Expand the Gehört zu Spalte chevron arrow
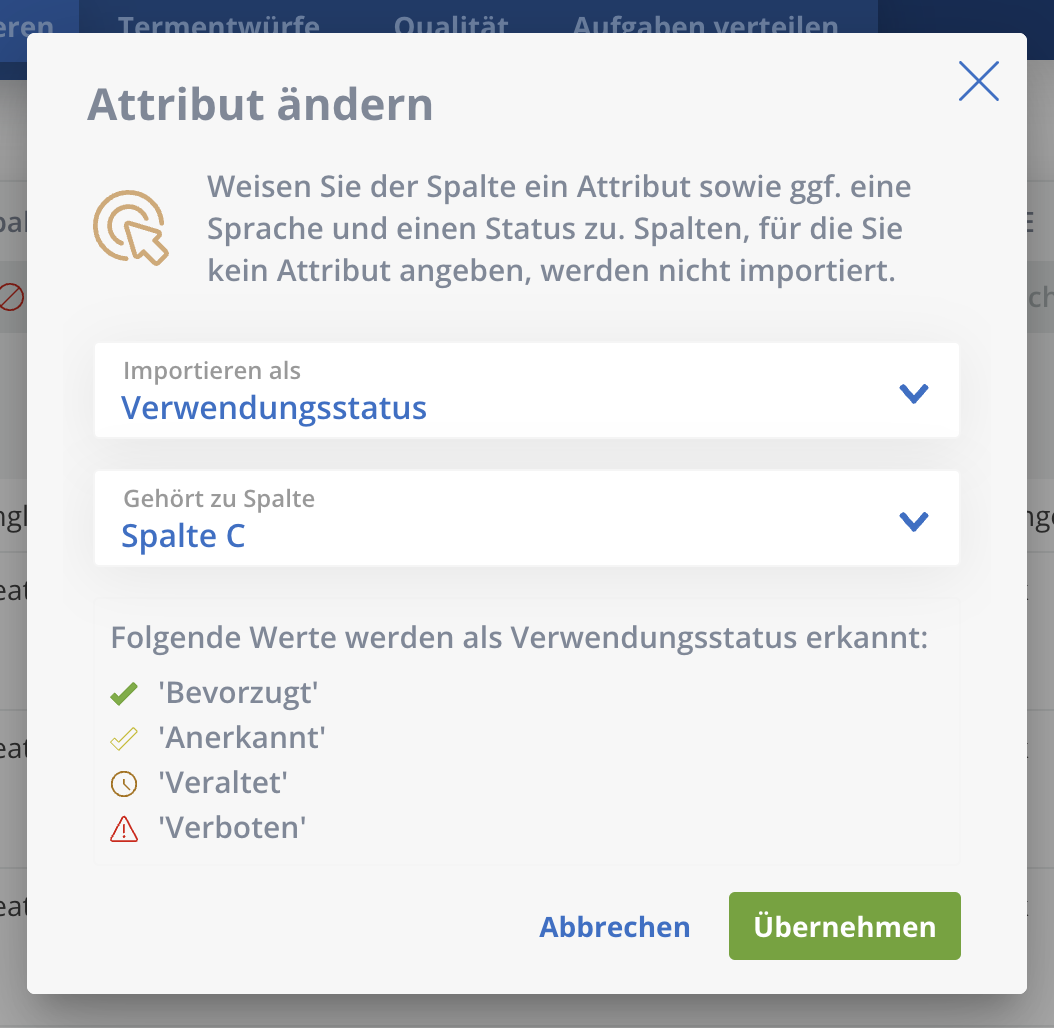The width and height of the screenshot is (1054, 1028). (914, 521)
